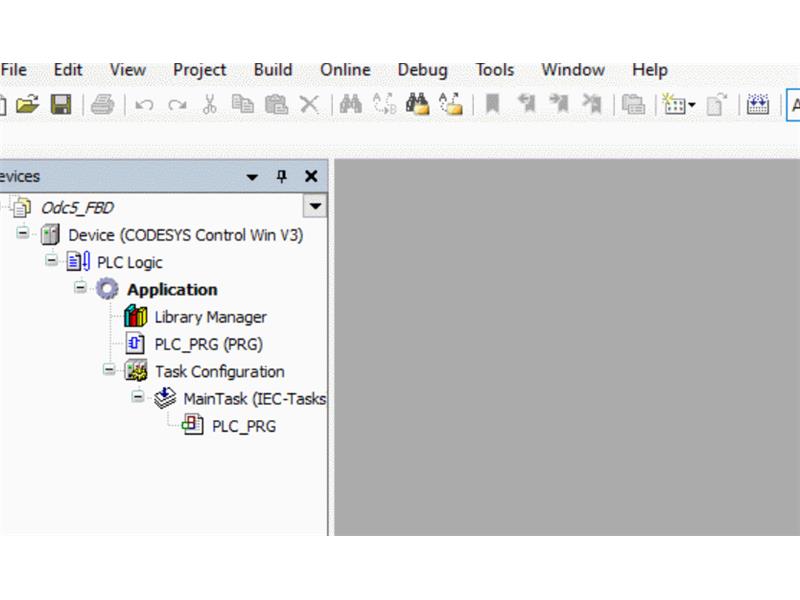Open the Add Object dropdown arrow
The height and width of the screenshot is (600, 800).
tap(692, 105)
